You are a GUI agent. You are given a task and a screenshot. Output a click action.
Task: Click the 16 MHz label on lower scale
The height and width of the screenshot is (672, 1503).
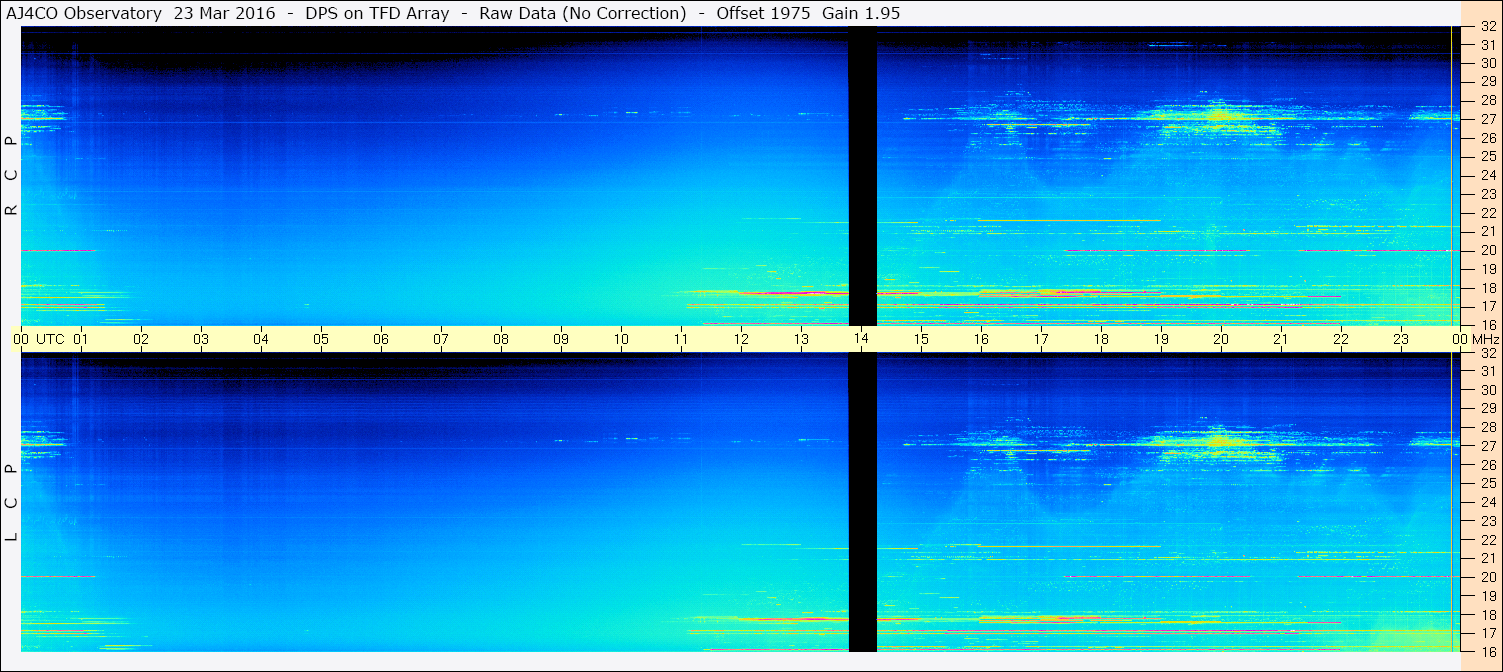pos(1488,650)
